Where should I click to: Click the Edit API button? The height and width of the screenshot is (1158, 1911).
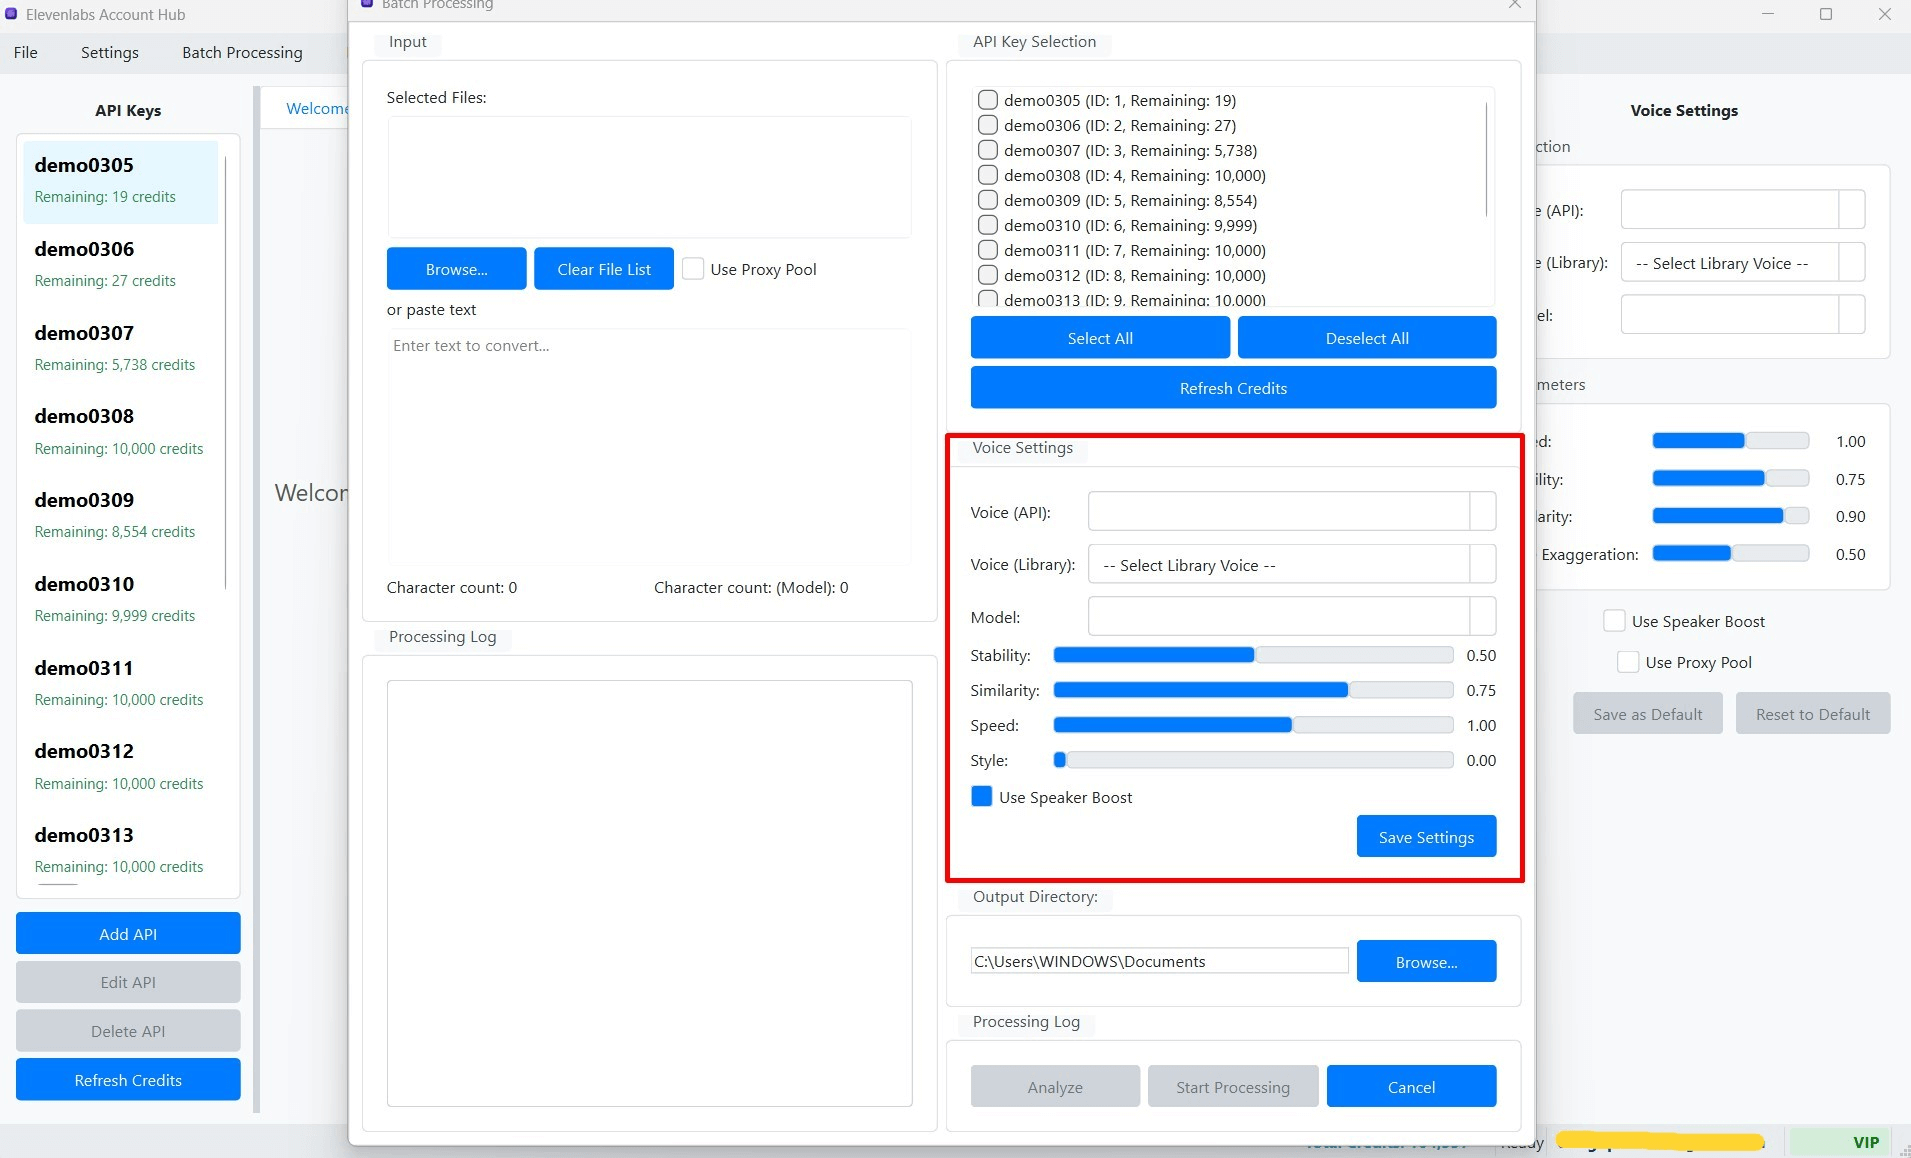click(128, 982)
